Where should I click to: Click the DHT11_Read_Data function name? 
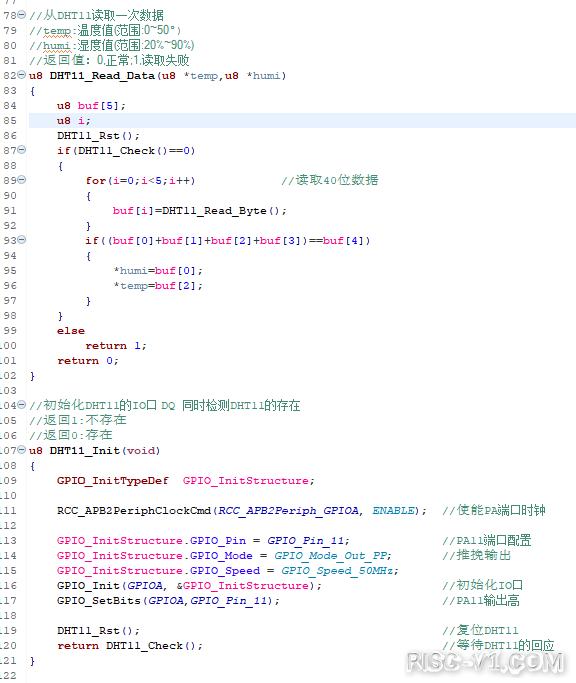(102, 76)
